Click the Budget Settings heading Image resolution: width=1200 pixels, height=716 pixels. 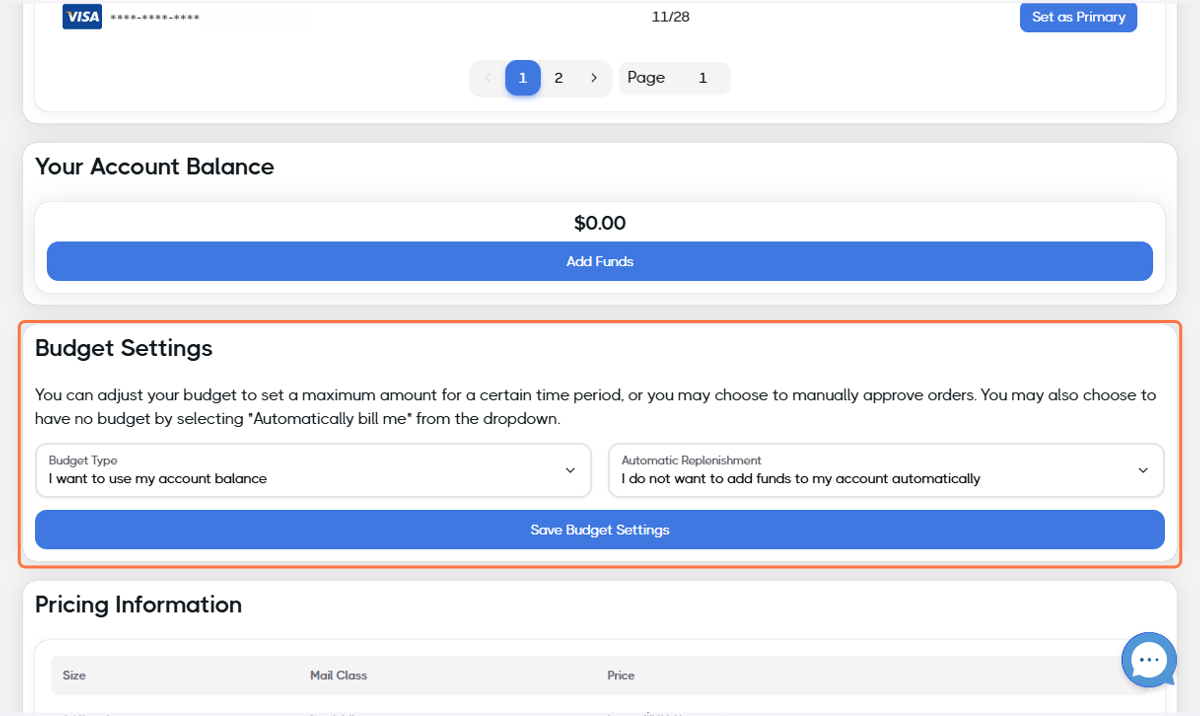[124, 348]
